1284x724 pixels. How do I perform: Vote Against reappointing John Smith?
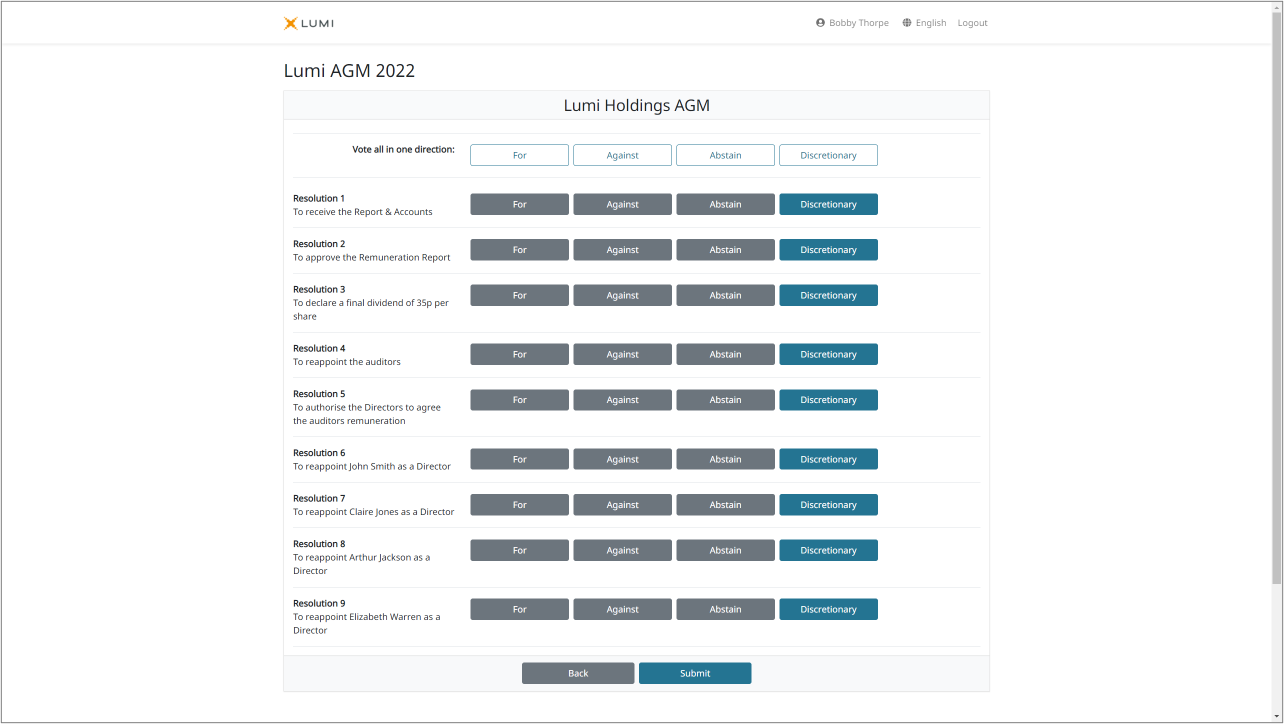tap(622, 459)
